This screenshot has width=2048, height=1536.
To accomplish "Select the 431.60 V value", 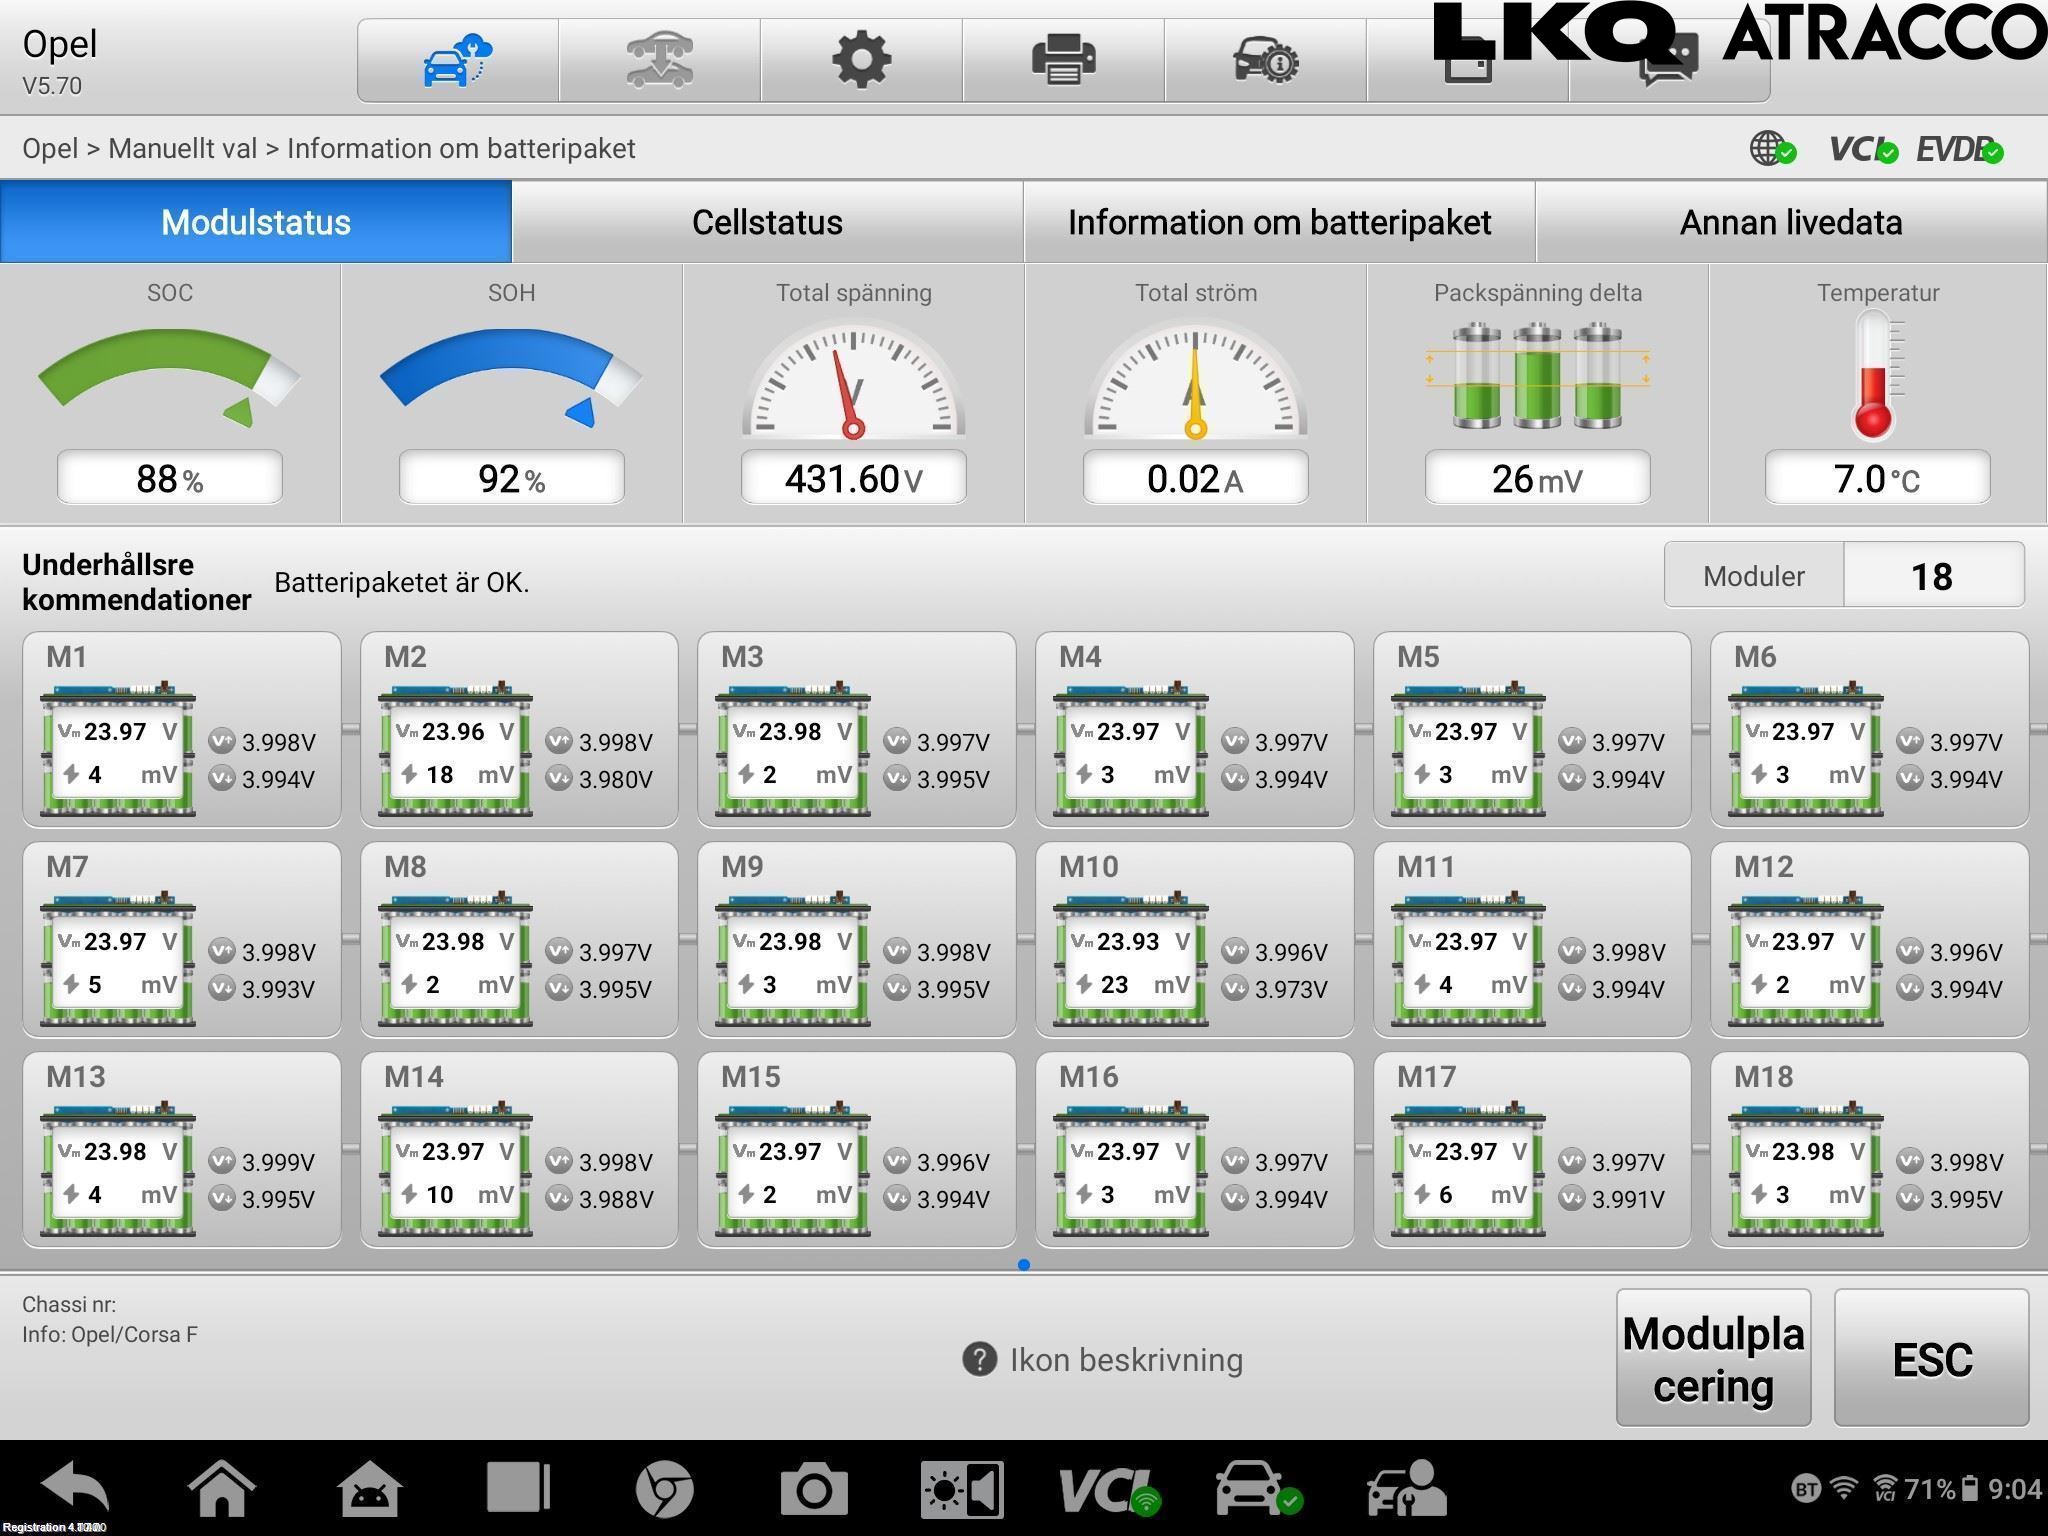I will coord(853,478).
